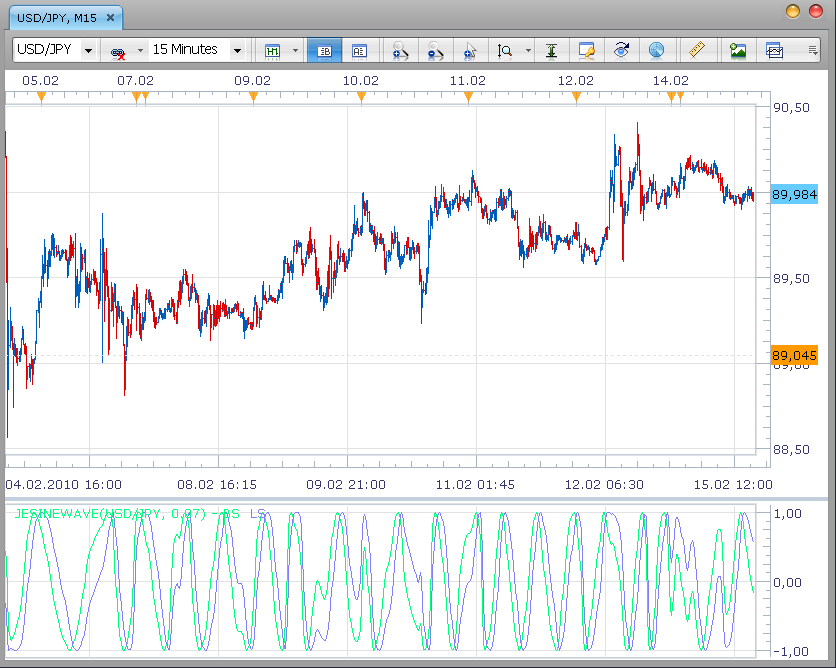Open dropdown arrow beside the H1 chart icon
The width and height of the screenshot is (836, 668).
tap(295, 51)
